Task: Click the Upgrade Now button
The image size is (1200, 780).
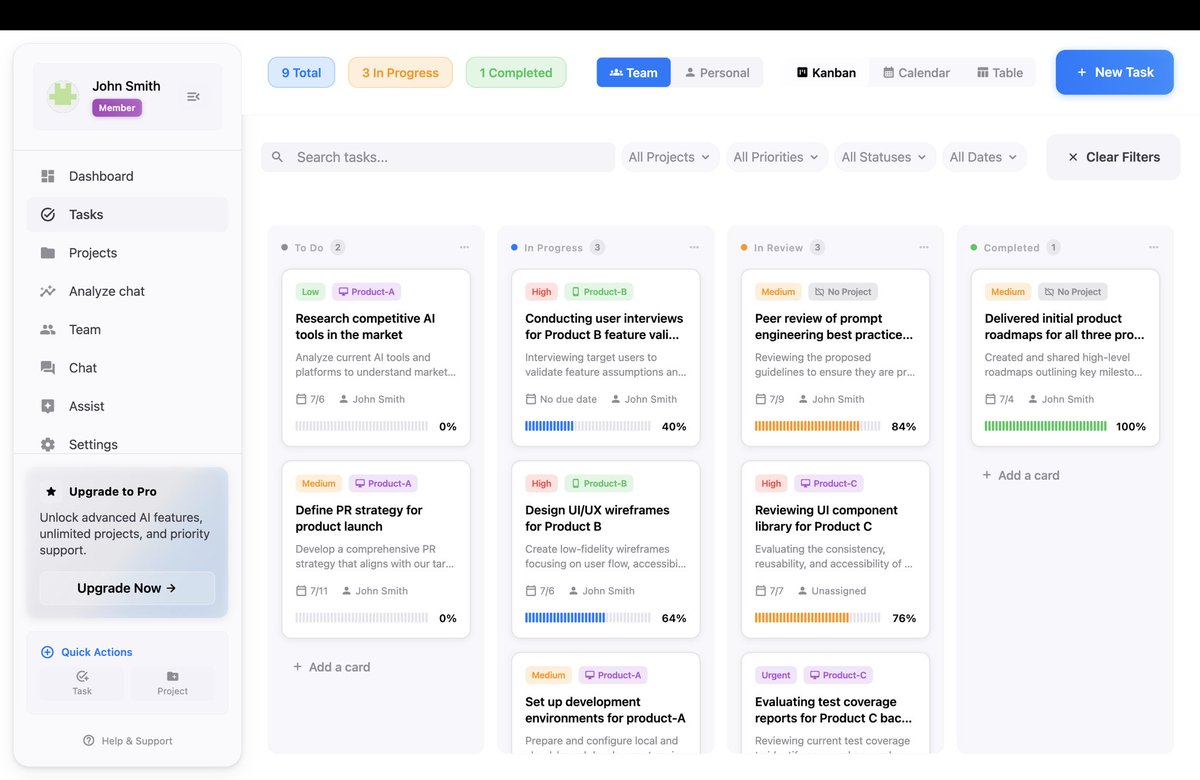Action: (127, 588)
